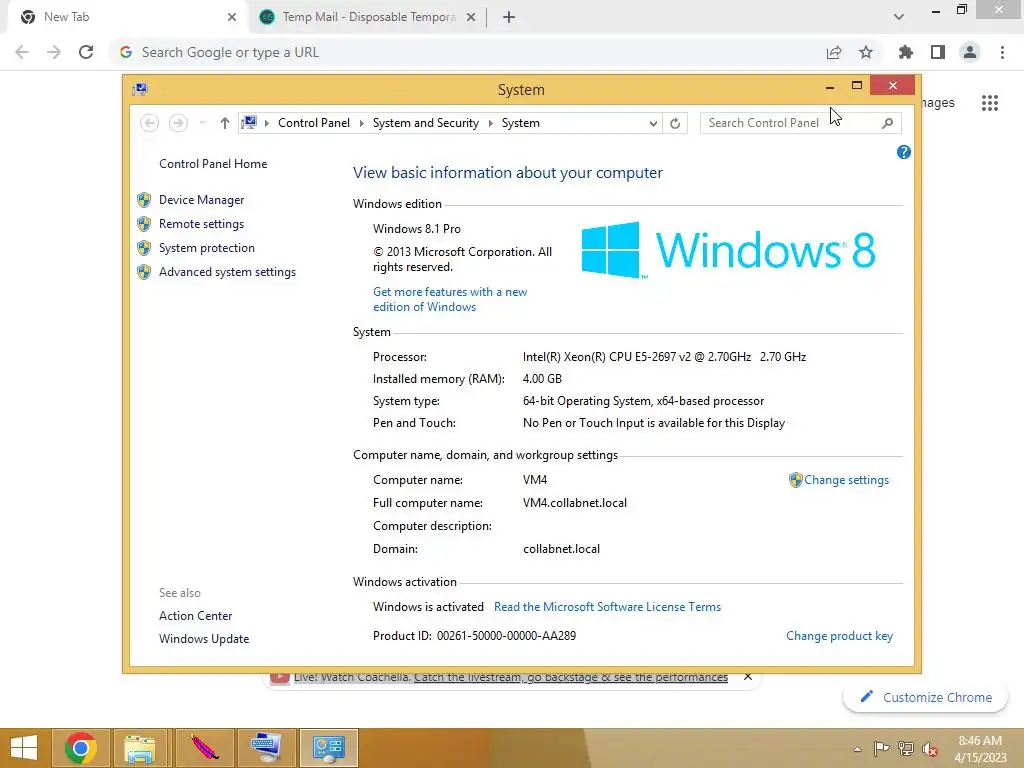Click the Back arrow in System window

[x=150, y=123]
